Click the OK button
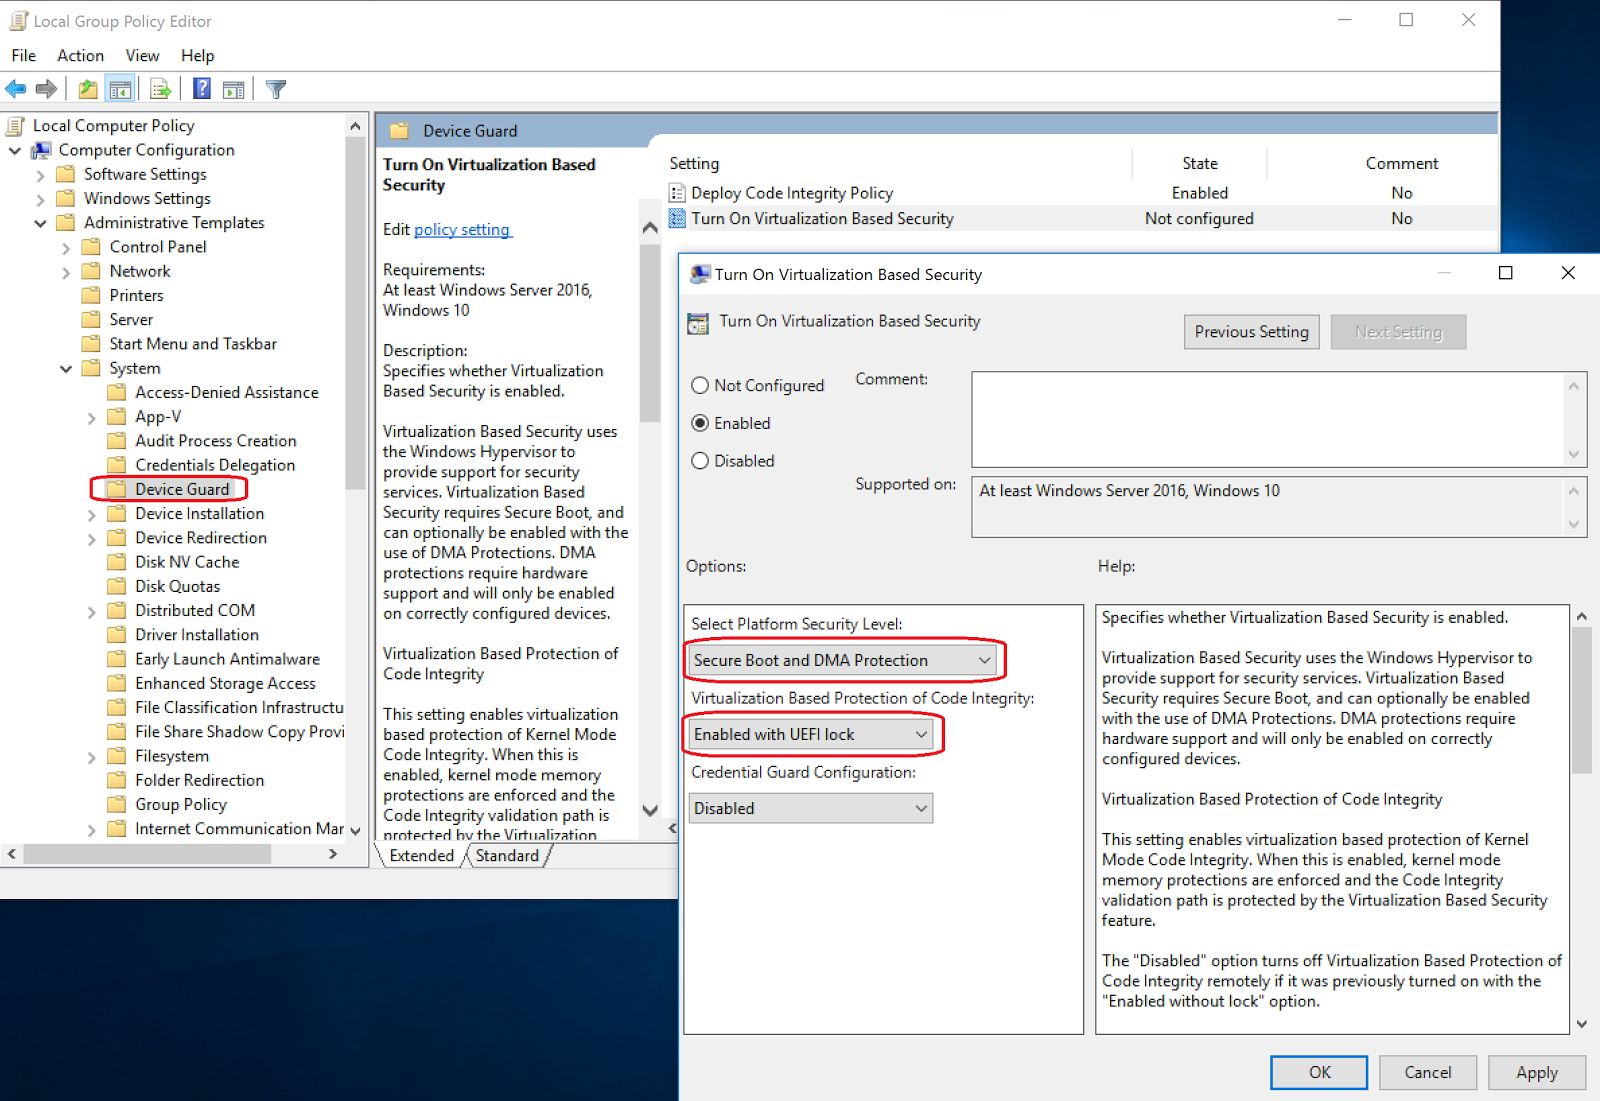 tap(1319, 1072)
